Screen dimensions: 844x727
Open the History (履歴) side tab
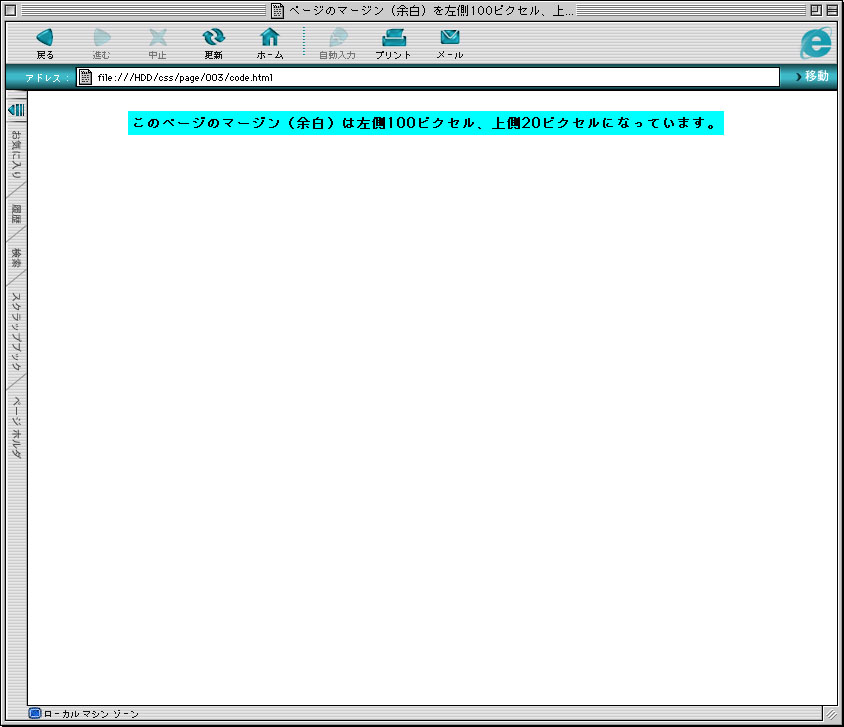[x=16, y=214]
